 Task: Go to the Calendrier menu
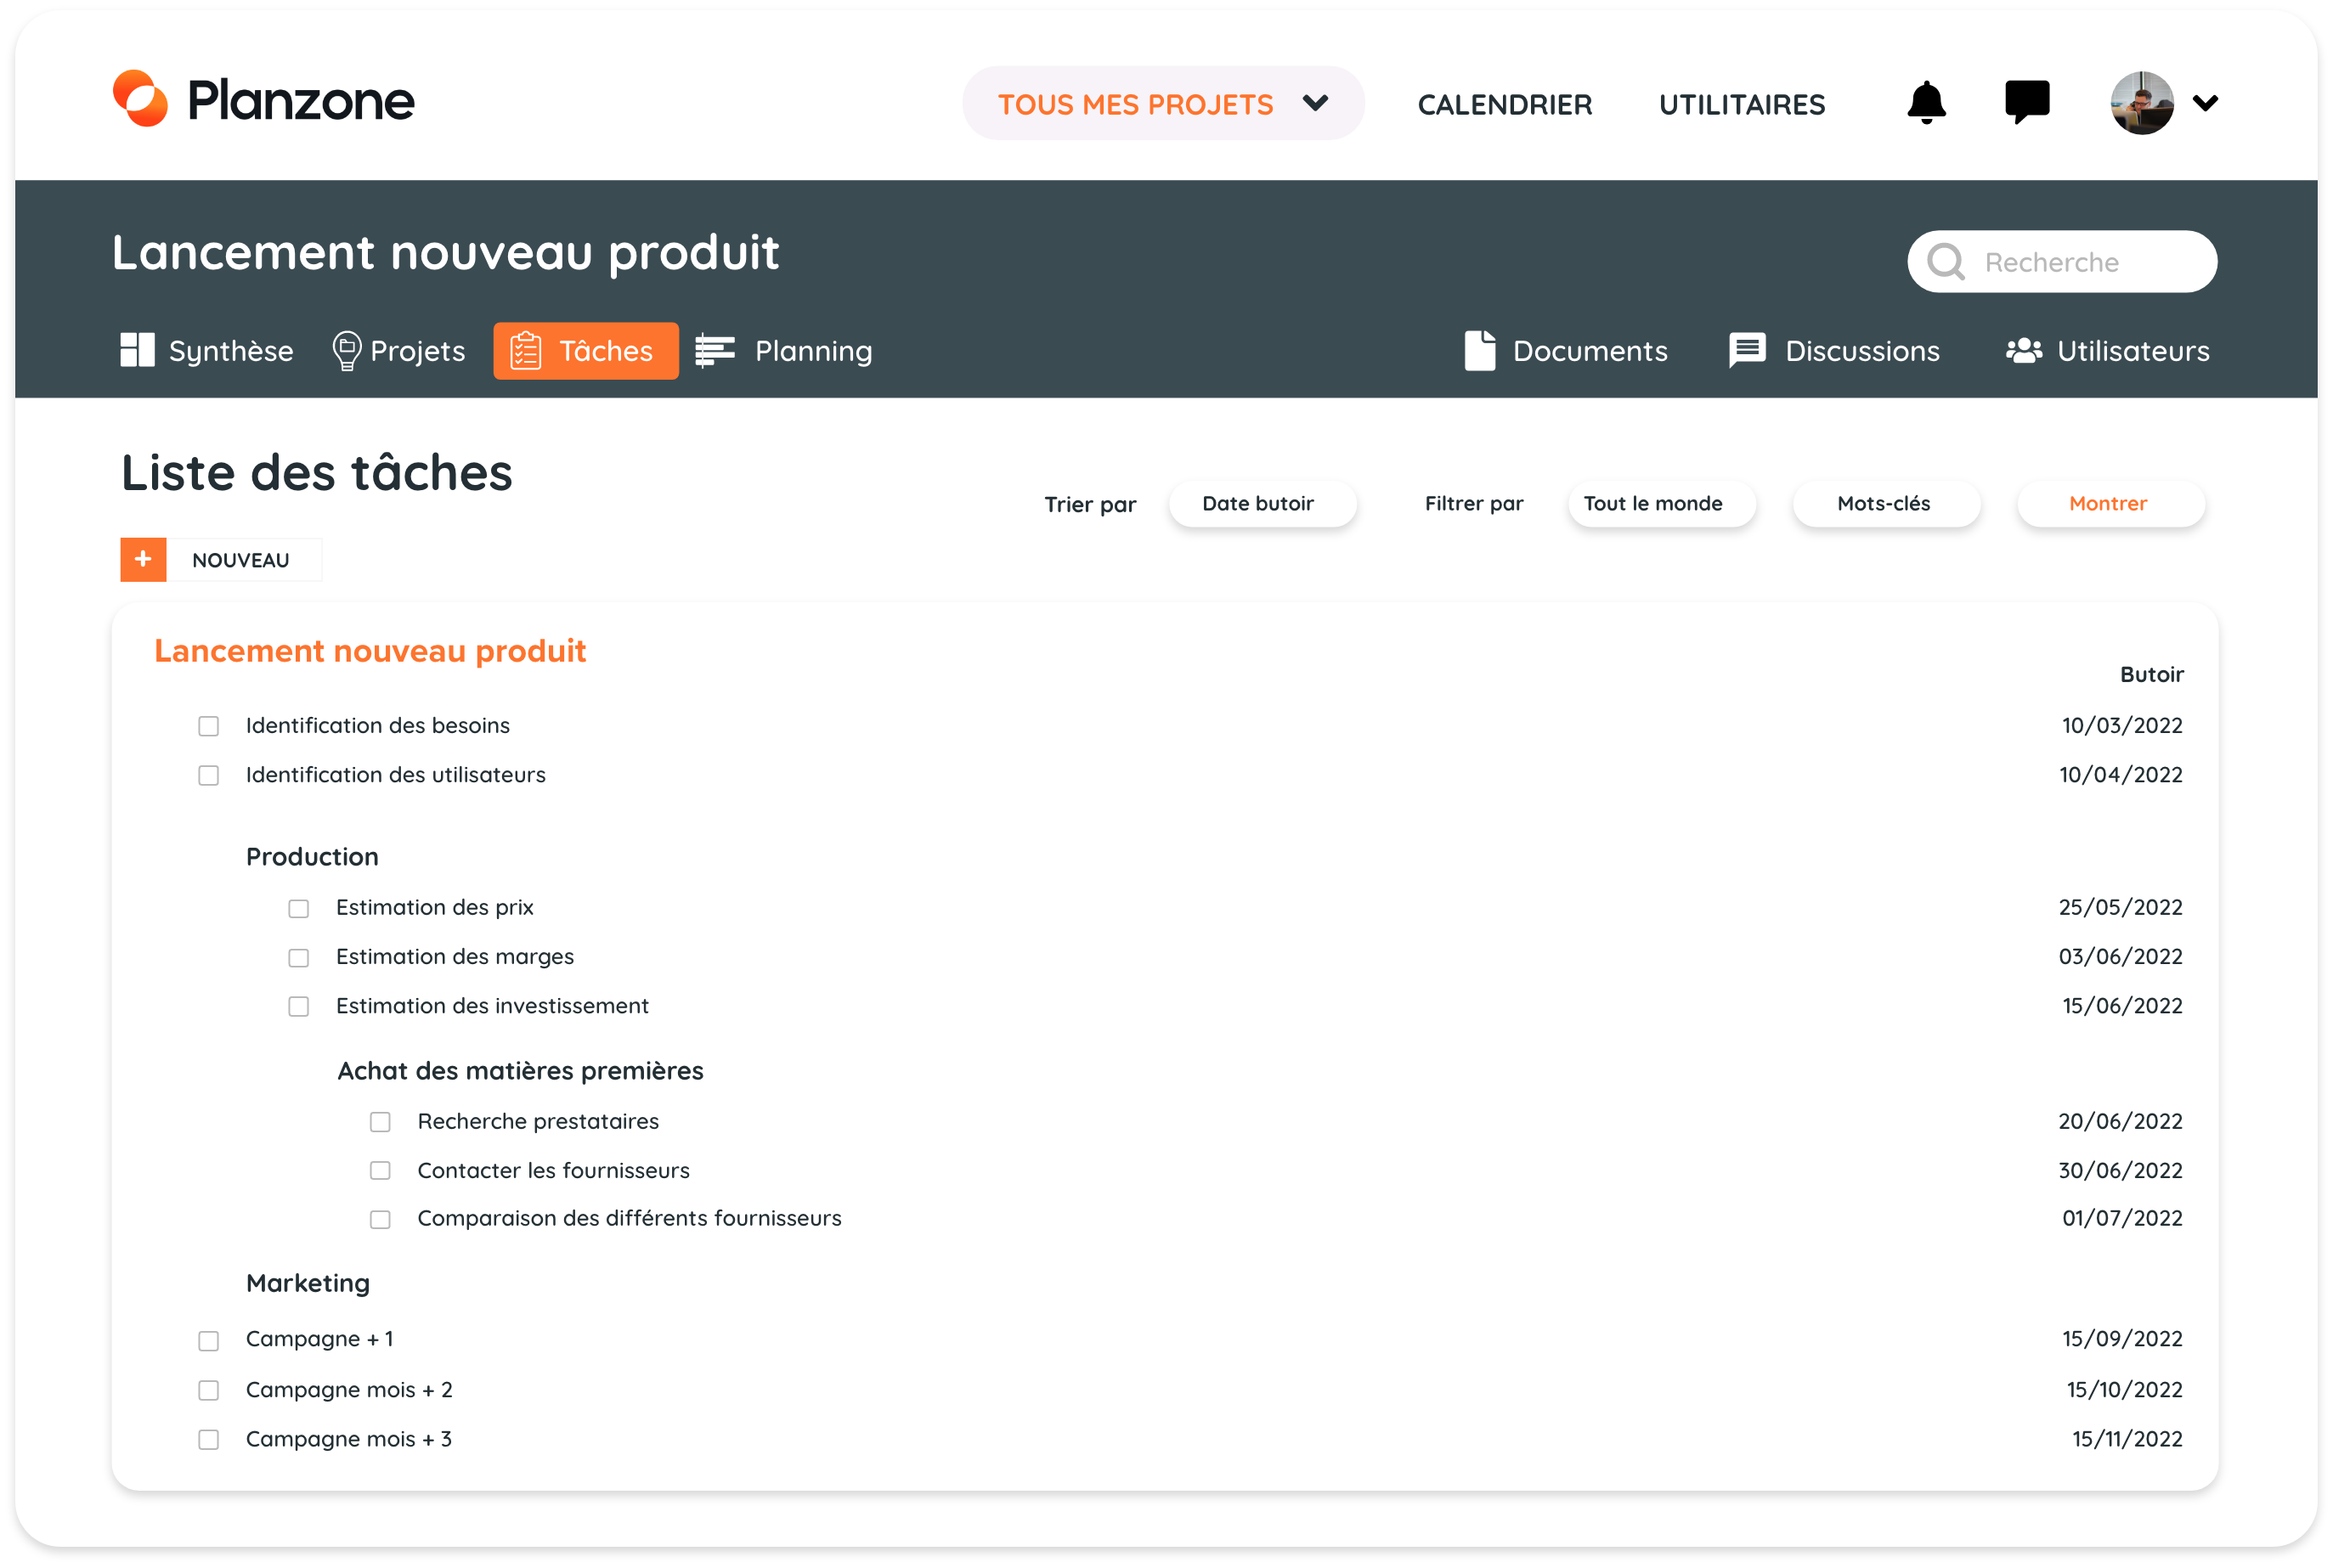(x=1504, y=104)
